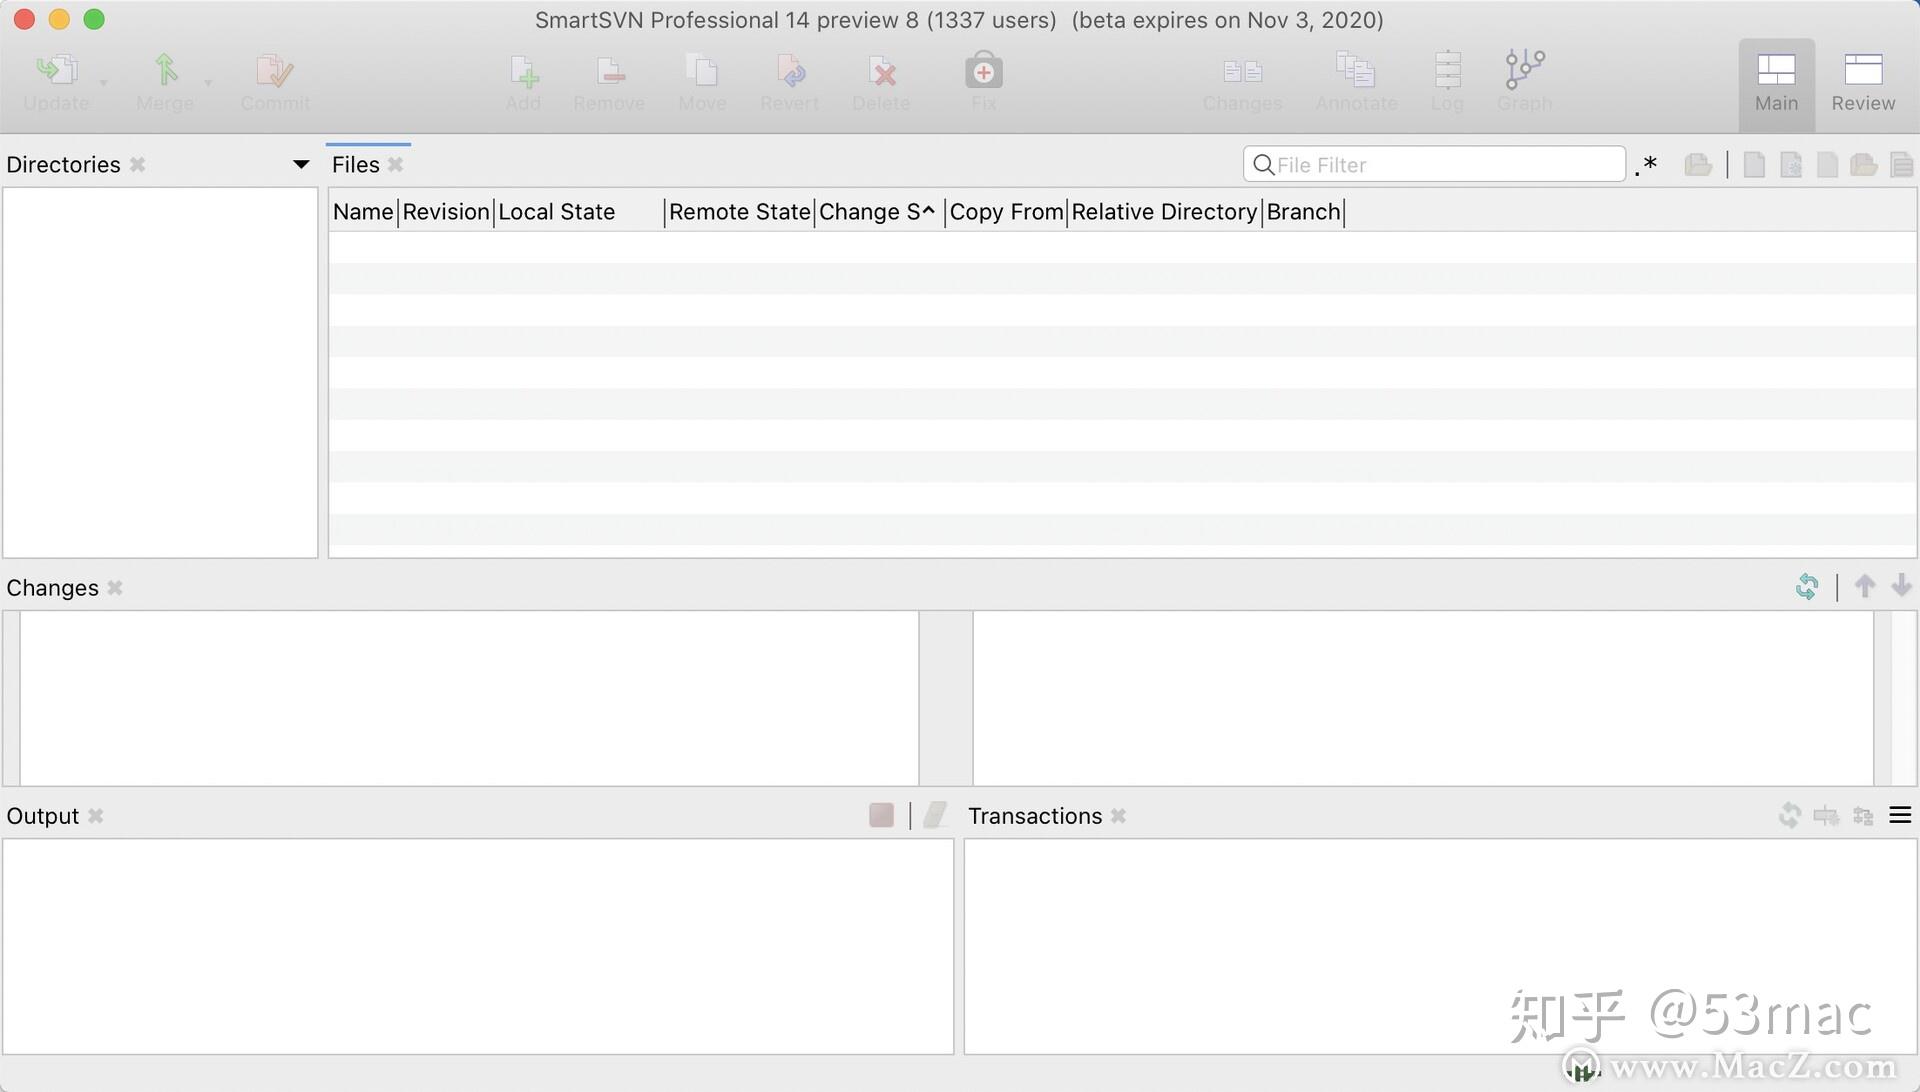Click the down arrow beside the Changes refresh icon
The height and width of the screenshot is (1092, 1920).
[x=1902, y=586]
